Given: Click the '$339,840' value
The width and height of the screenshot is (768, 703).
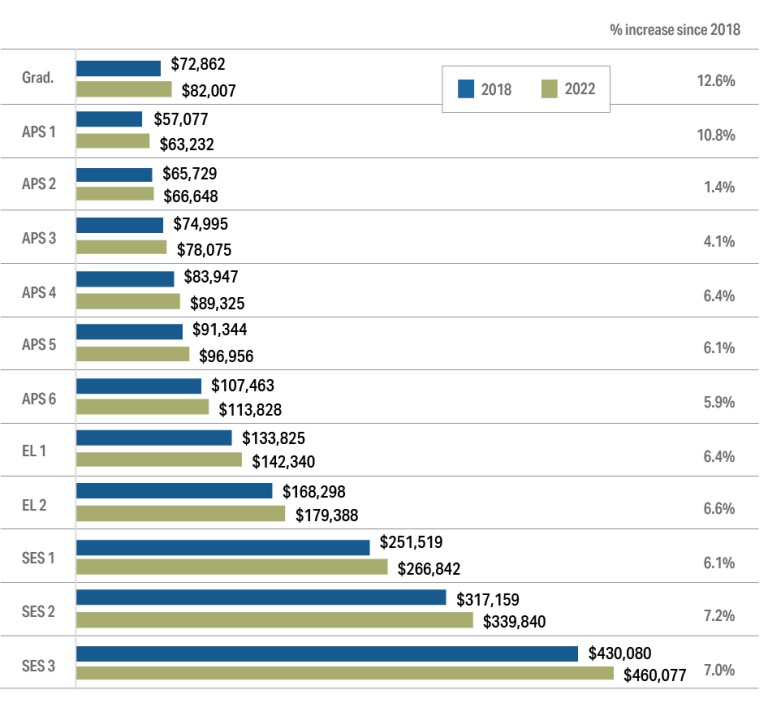Looking at the screenshot, I should click(514, 622).
